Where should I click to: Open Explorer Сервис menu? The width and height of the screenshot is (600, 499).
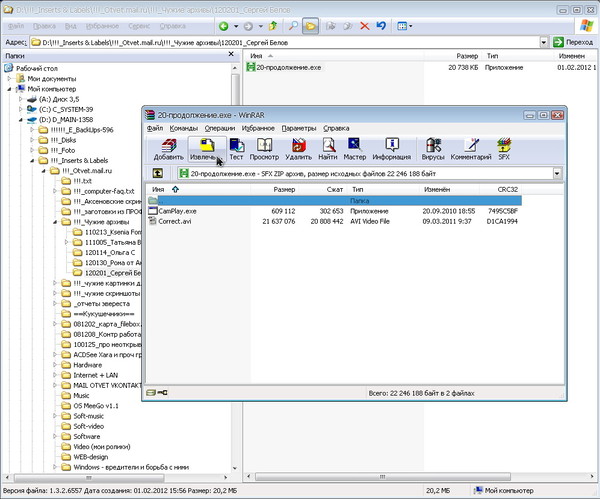point(139,26)
